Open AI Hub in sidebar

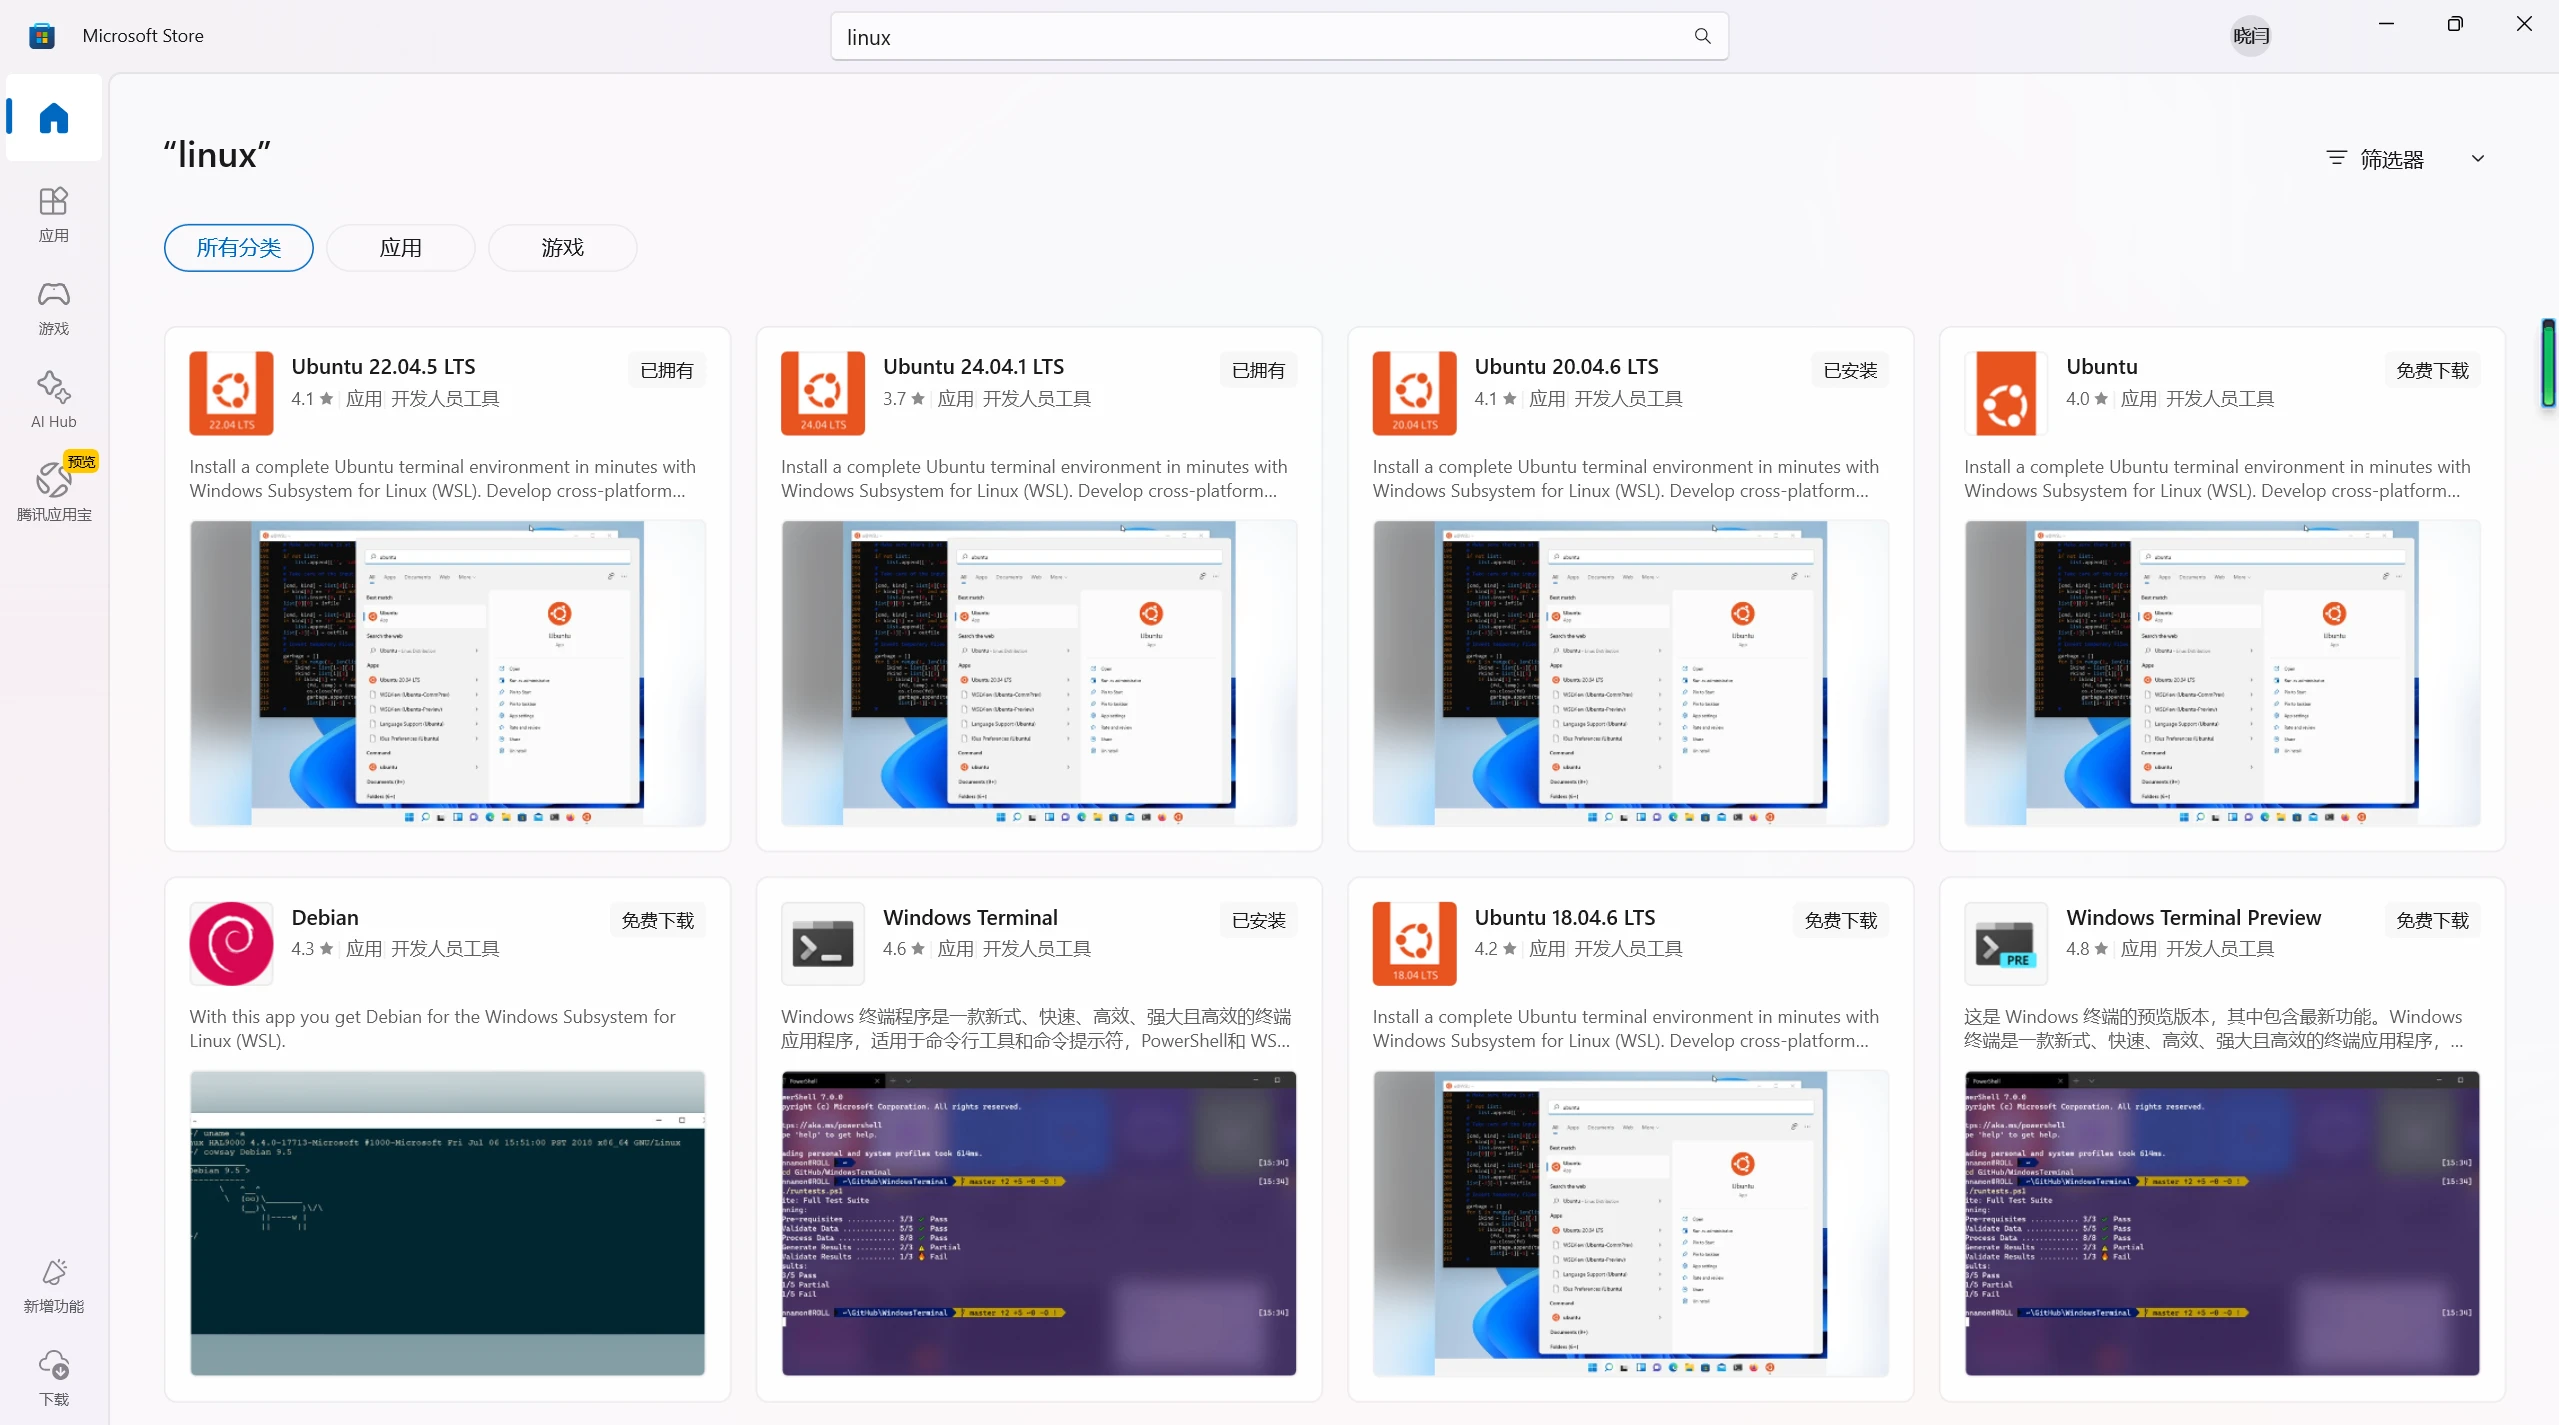pos(54,400)
